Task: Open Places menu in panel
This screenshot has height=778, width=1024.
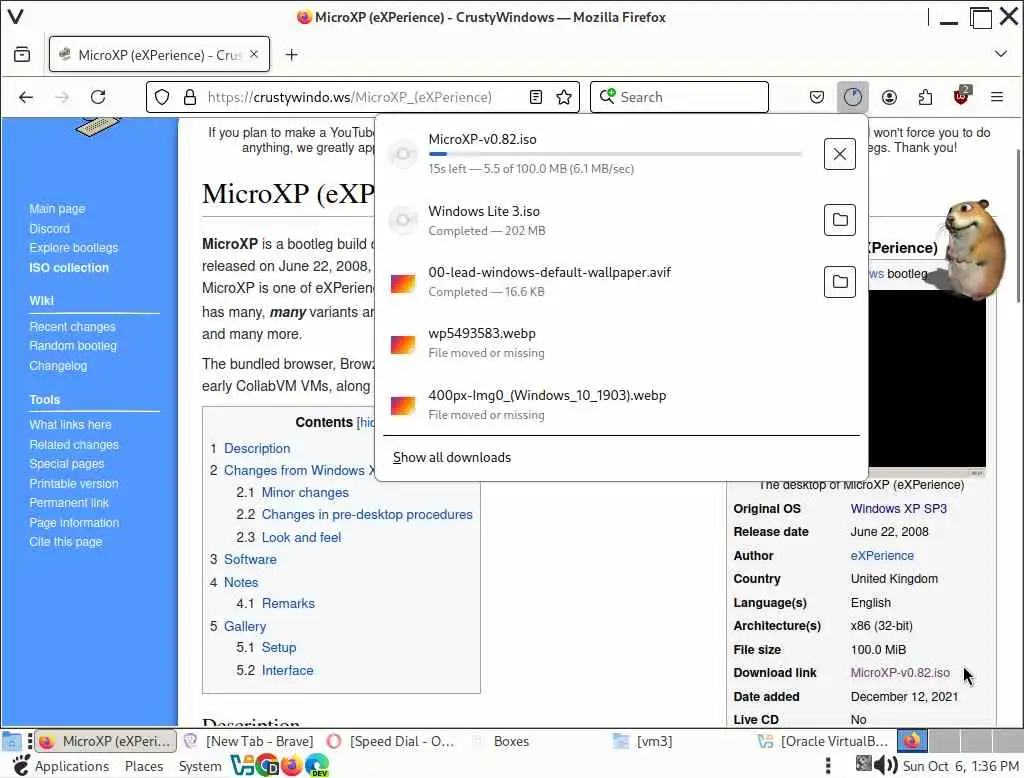Action: pyautogui.click(x=144, y=766)
